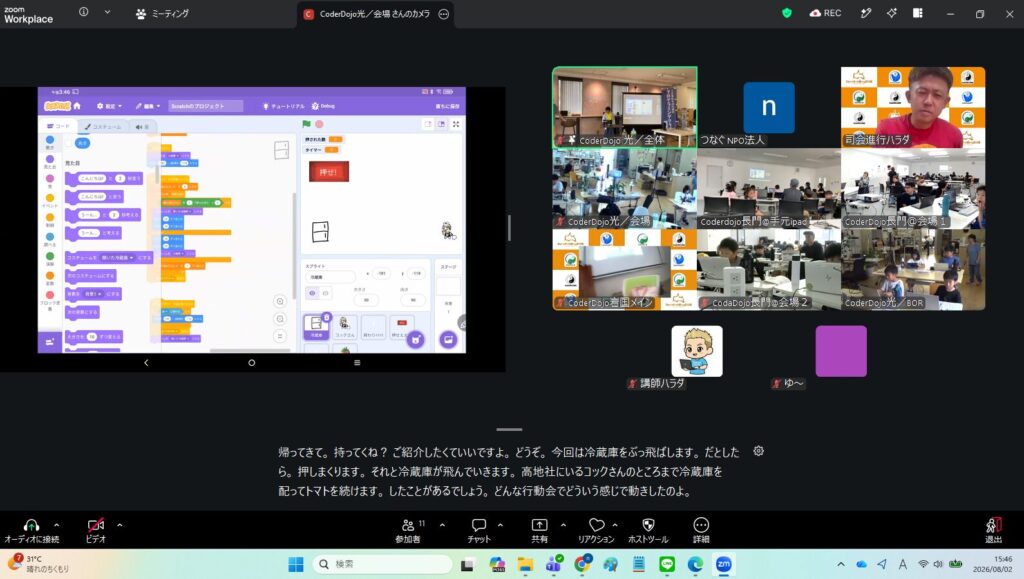
Task: Select CodaDojo長門@会場2 video tile
Action: [x=769, y=270]
